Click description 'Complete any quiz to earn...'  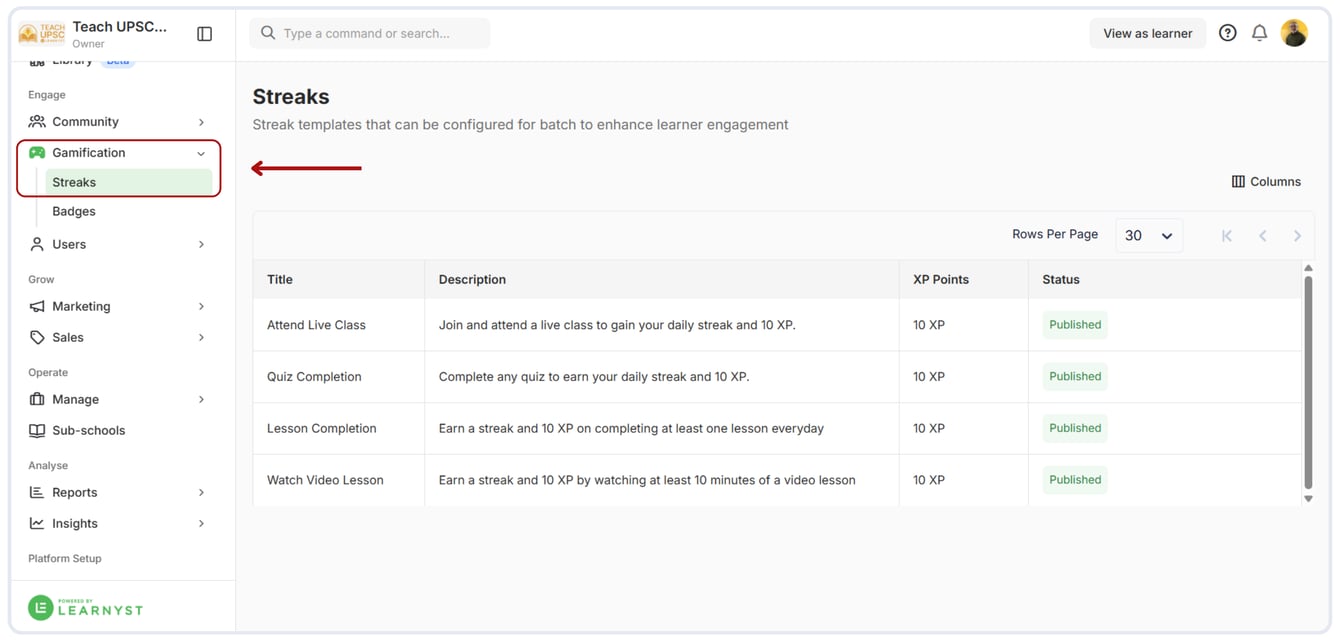pos(594,377)
